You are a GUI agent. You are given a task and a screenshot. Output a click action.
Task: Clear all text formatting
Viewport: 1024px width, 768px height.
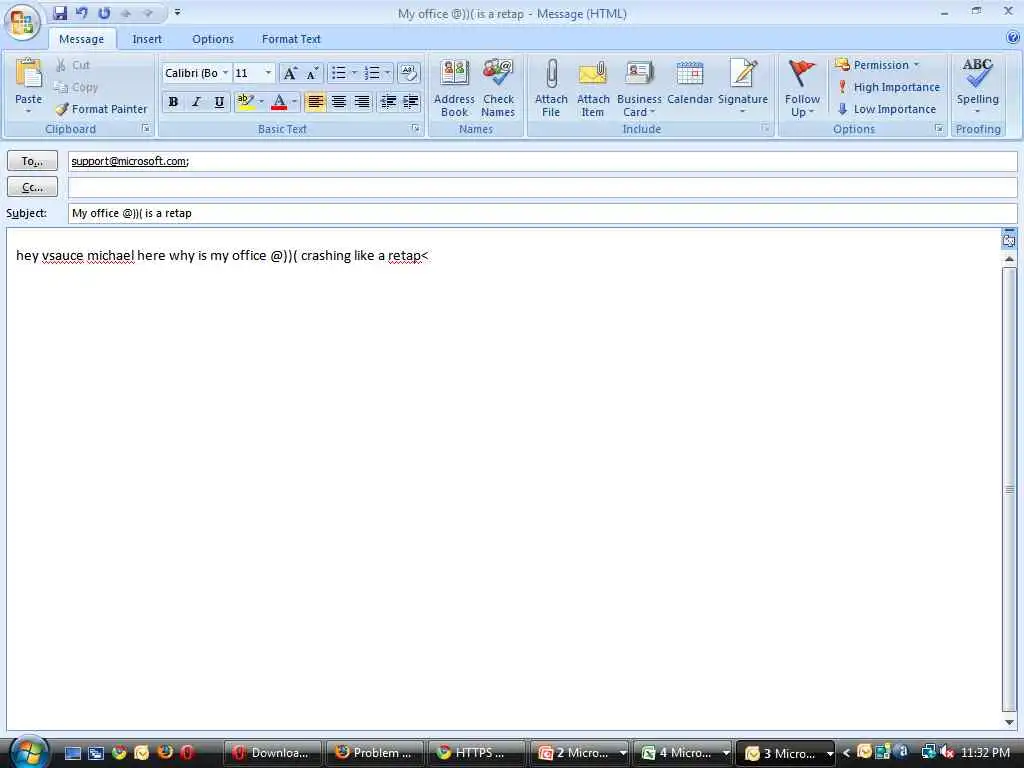409,73
